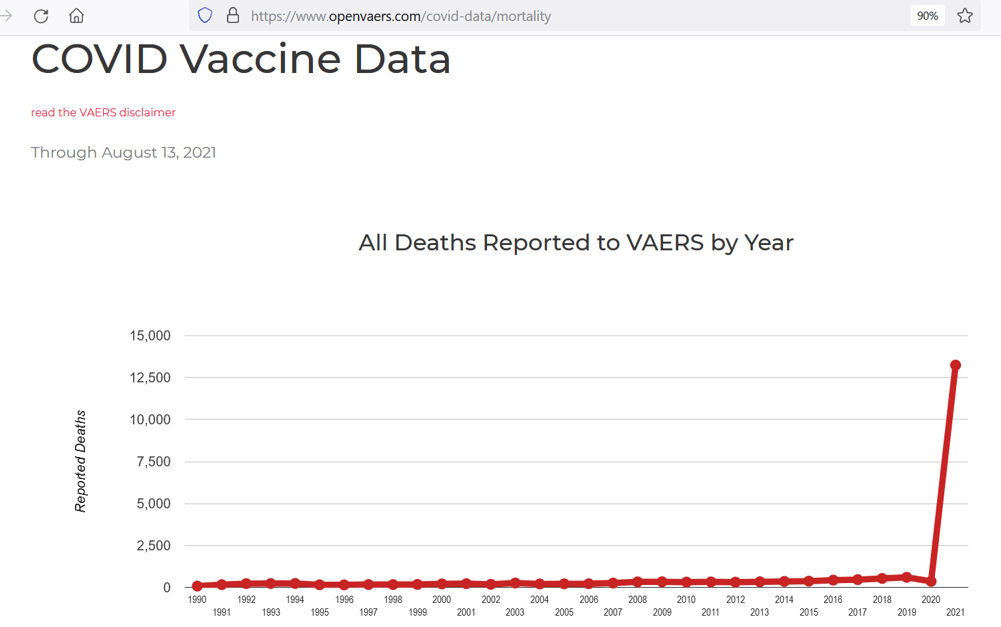Reset zoom using the 90% badge

tap(927, 16)
